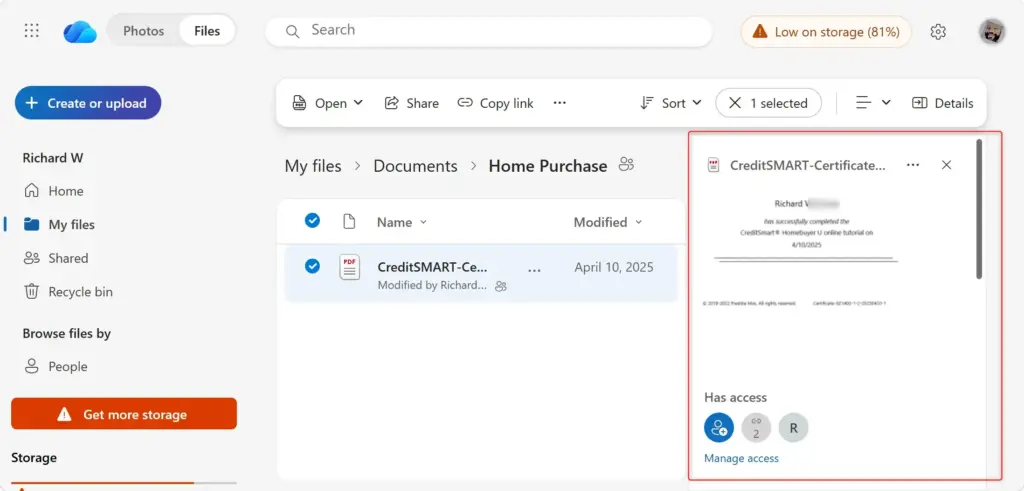Navigate to Documents breadcrumb
The width and height of the screenshot is (1024, 491).
point(415,166)
